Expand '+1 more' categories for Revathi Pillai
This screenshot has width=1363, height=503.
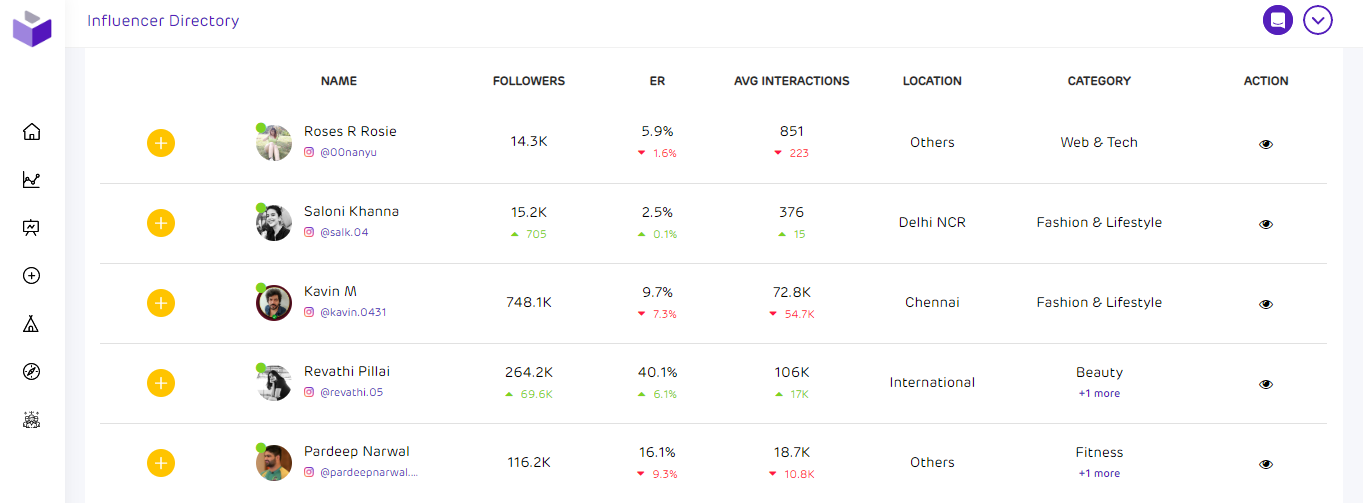click(1099, 394)
